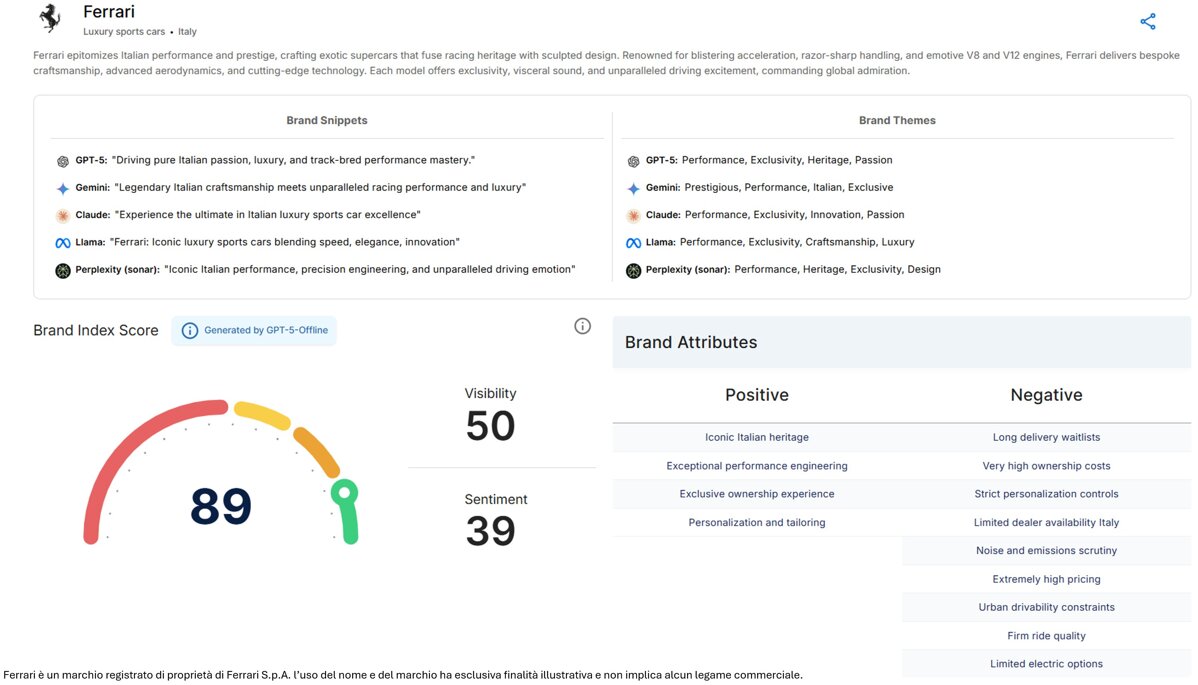The width and height of the screenshot is (1198, 685).
Task: Click the Positive column header
Action: pyautogui.click(x=757, y=395)
